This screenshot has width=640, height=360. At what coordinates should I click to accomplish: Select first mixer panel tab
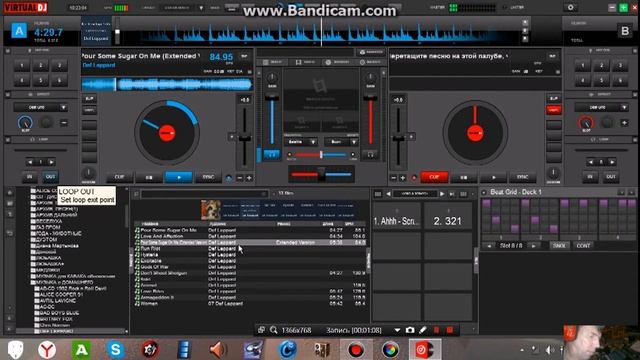[272, 62]
